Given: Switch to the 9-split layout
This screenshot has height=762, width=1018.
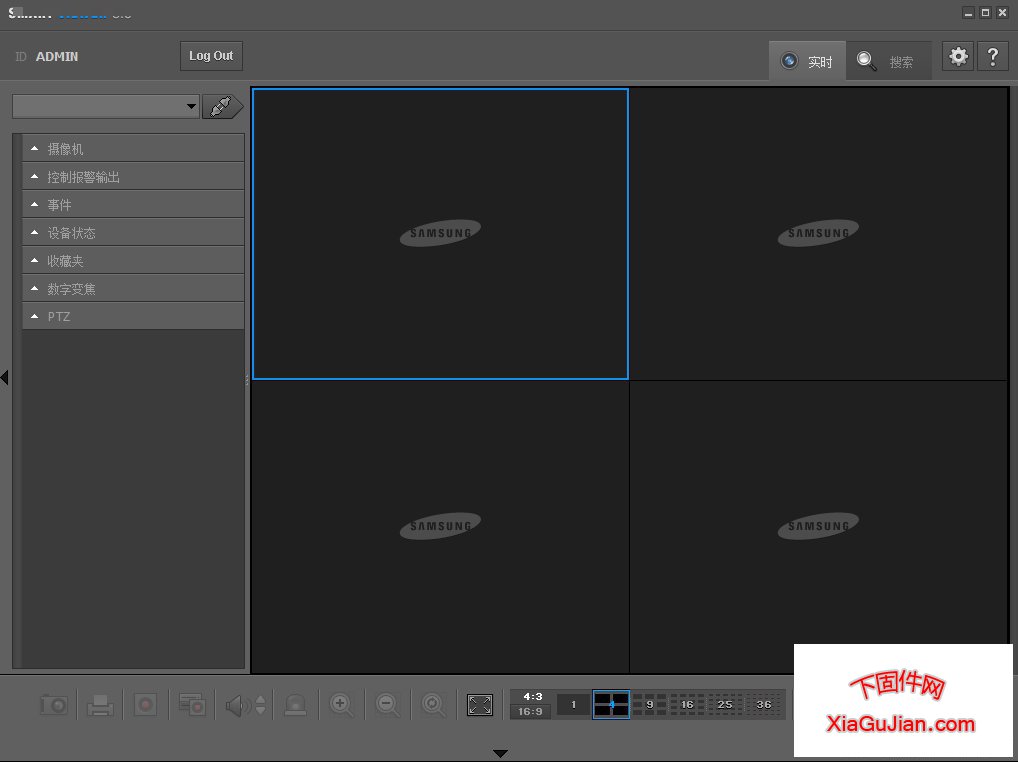Looking at the screenshot, I should point(649,705).
